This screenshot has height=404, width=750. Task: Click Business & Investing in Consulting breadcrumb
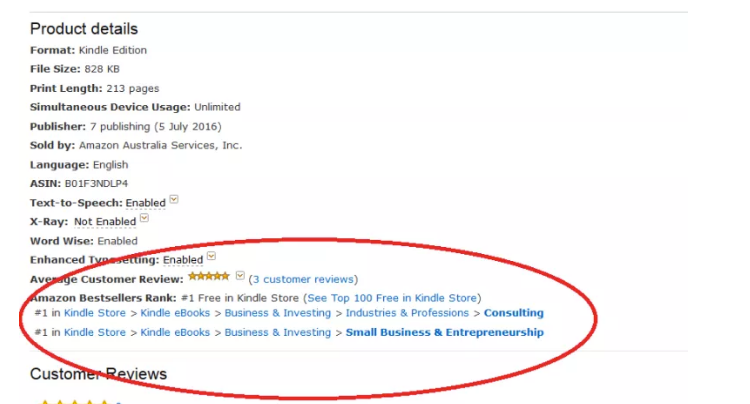277,313
